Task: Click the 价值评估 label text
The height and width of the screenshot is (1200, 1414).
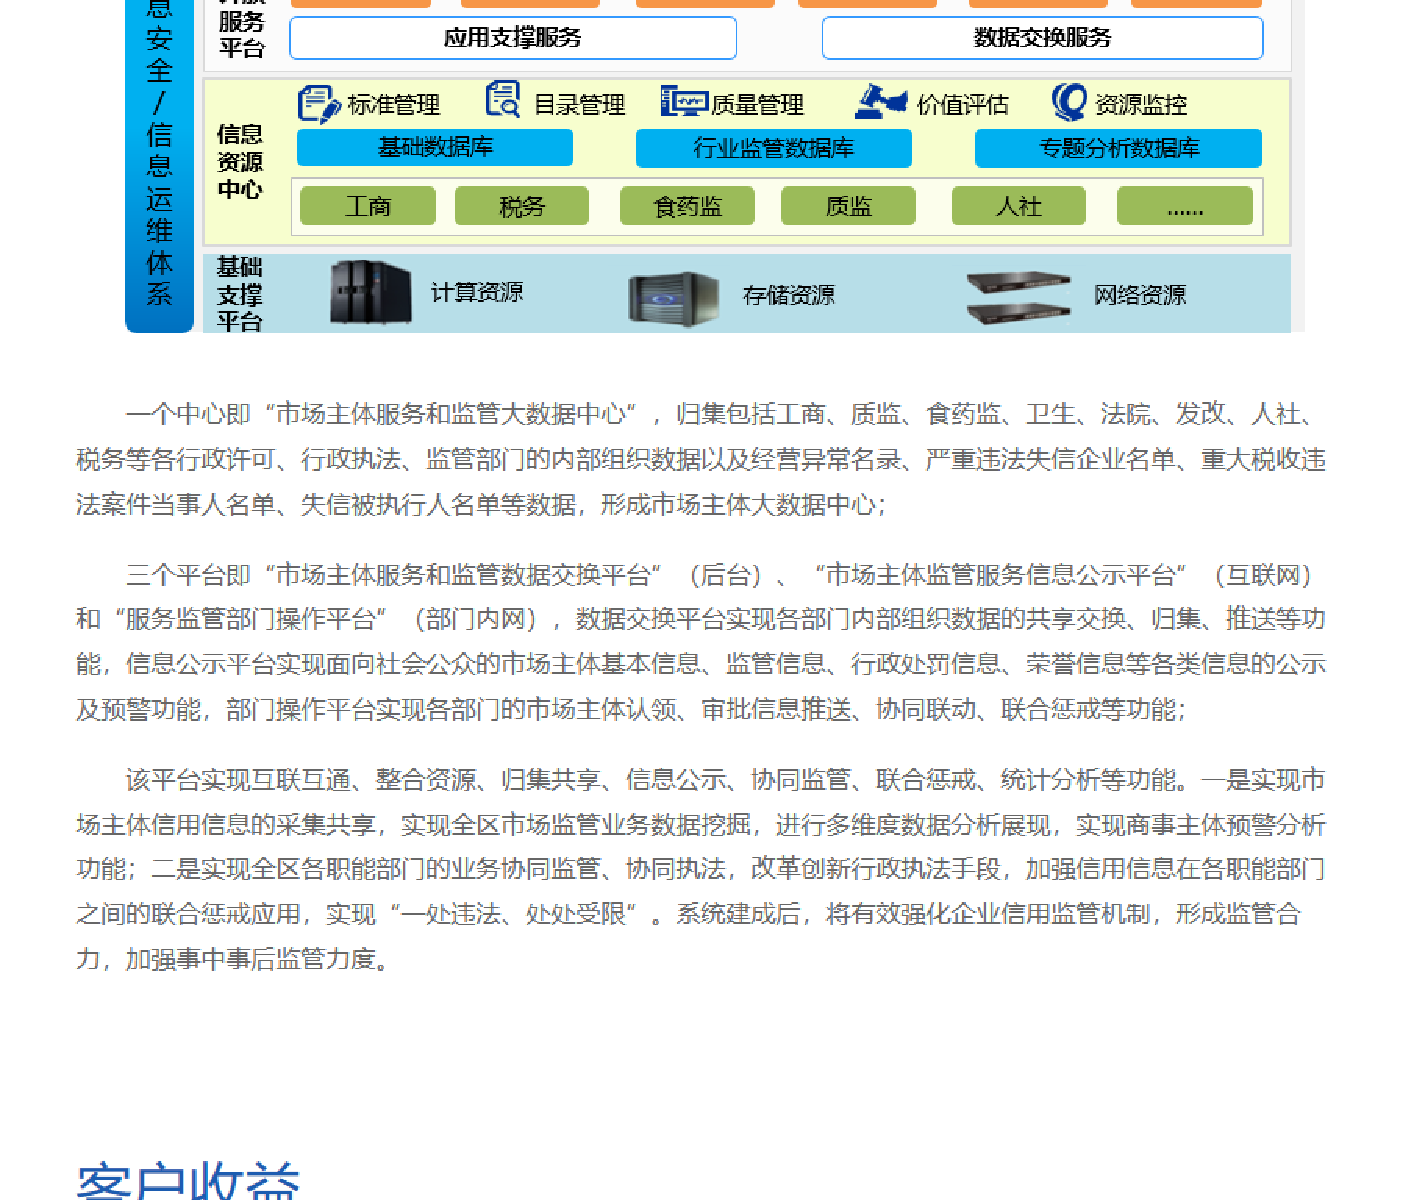Action: (x=963, y=105)
